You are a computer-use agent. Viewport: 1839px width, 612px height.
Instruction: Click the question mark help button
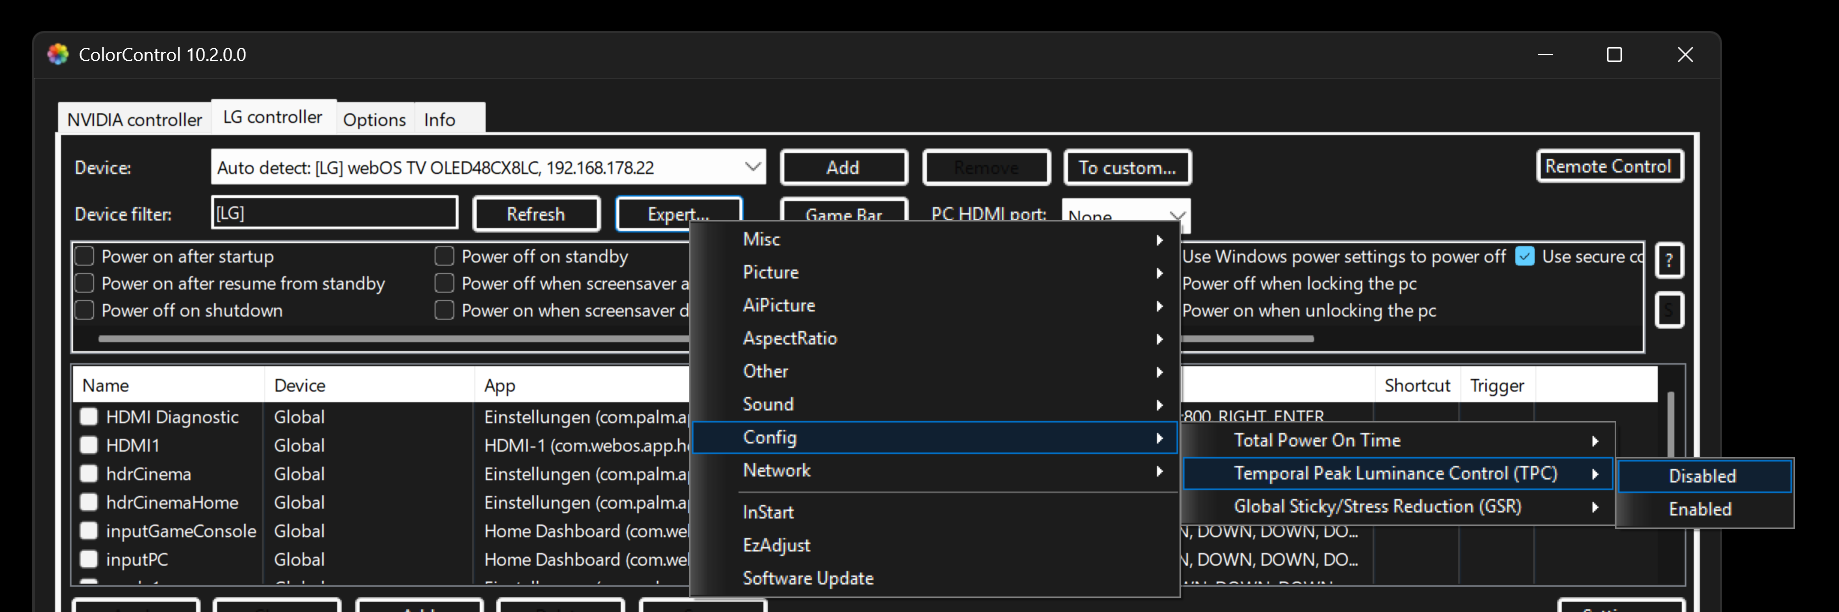pyautogui.click(x=1669, y=261)
